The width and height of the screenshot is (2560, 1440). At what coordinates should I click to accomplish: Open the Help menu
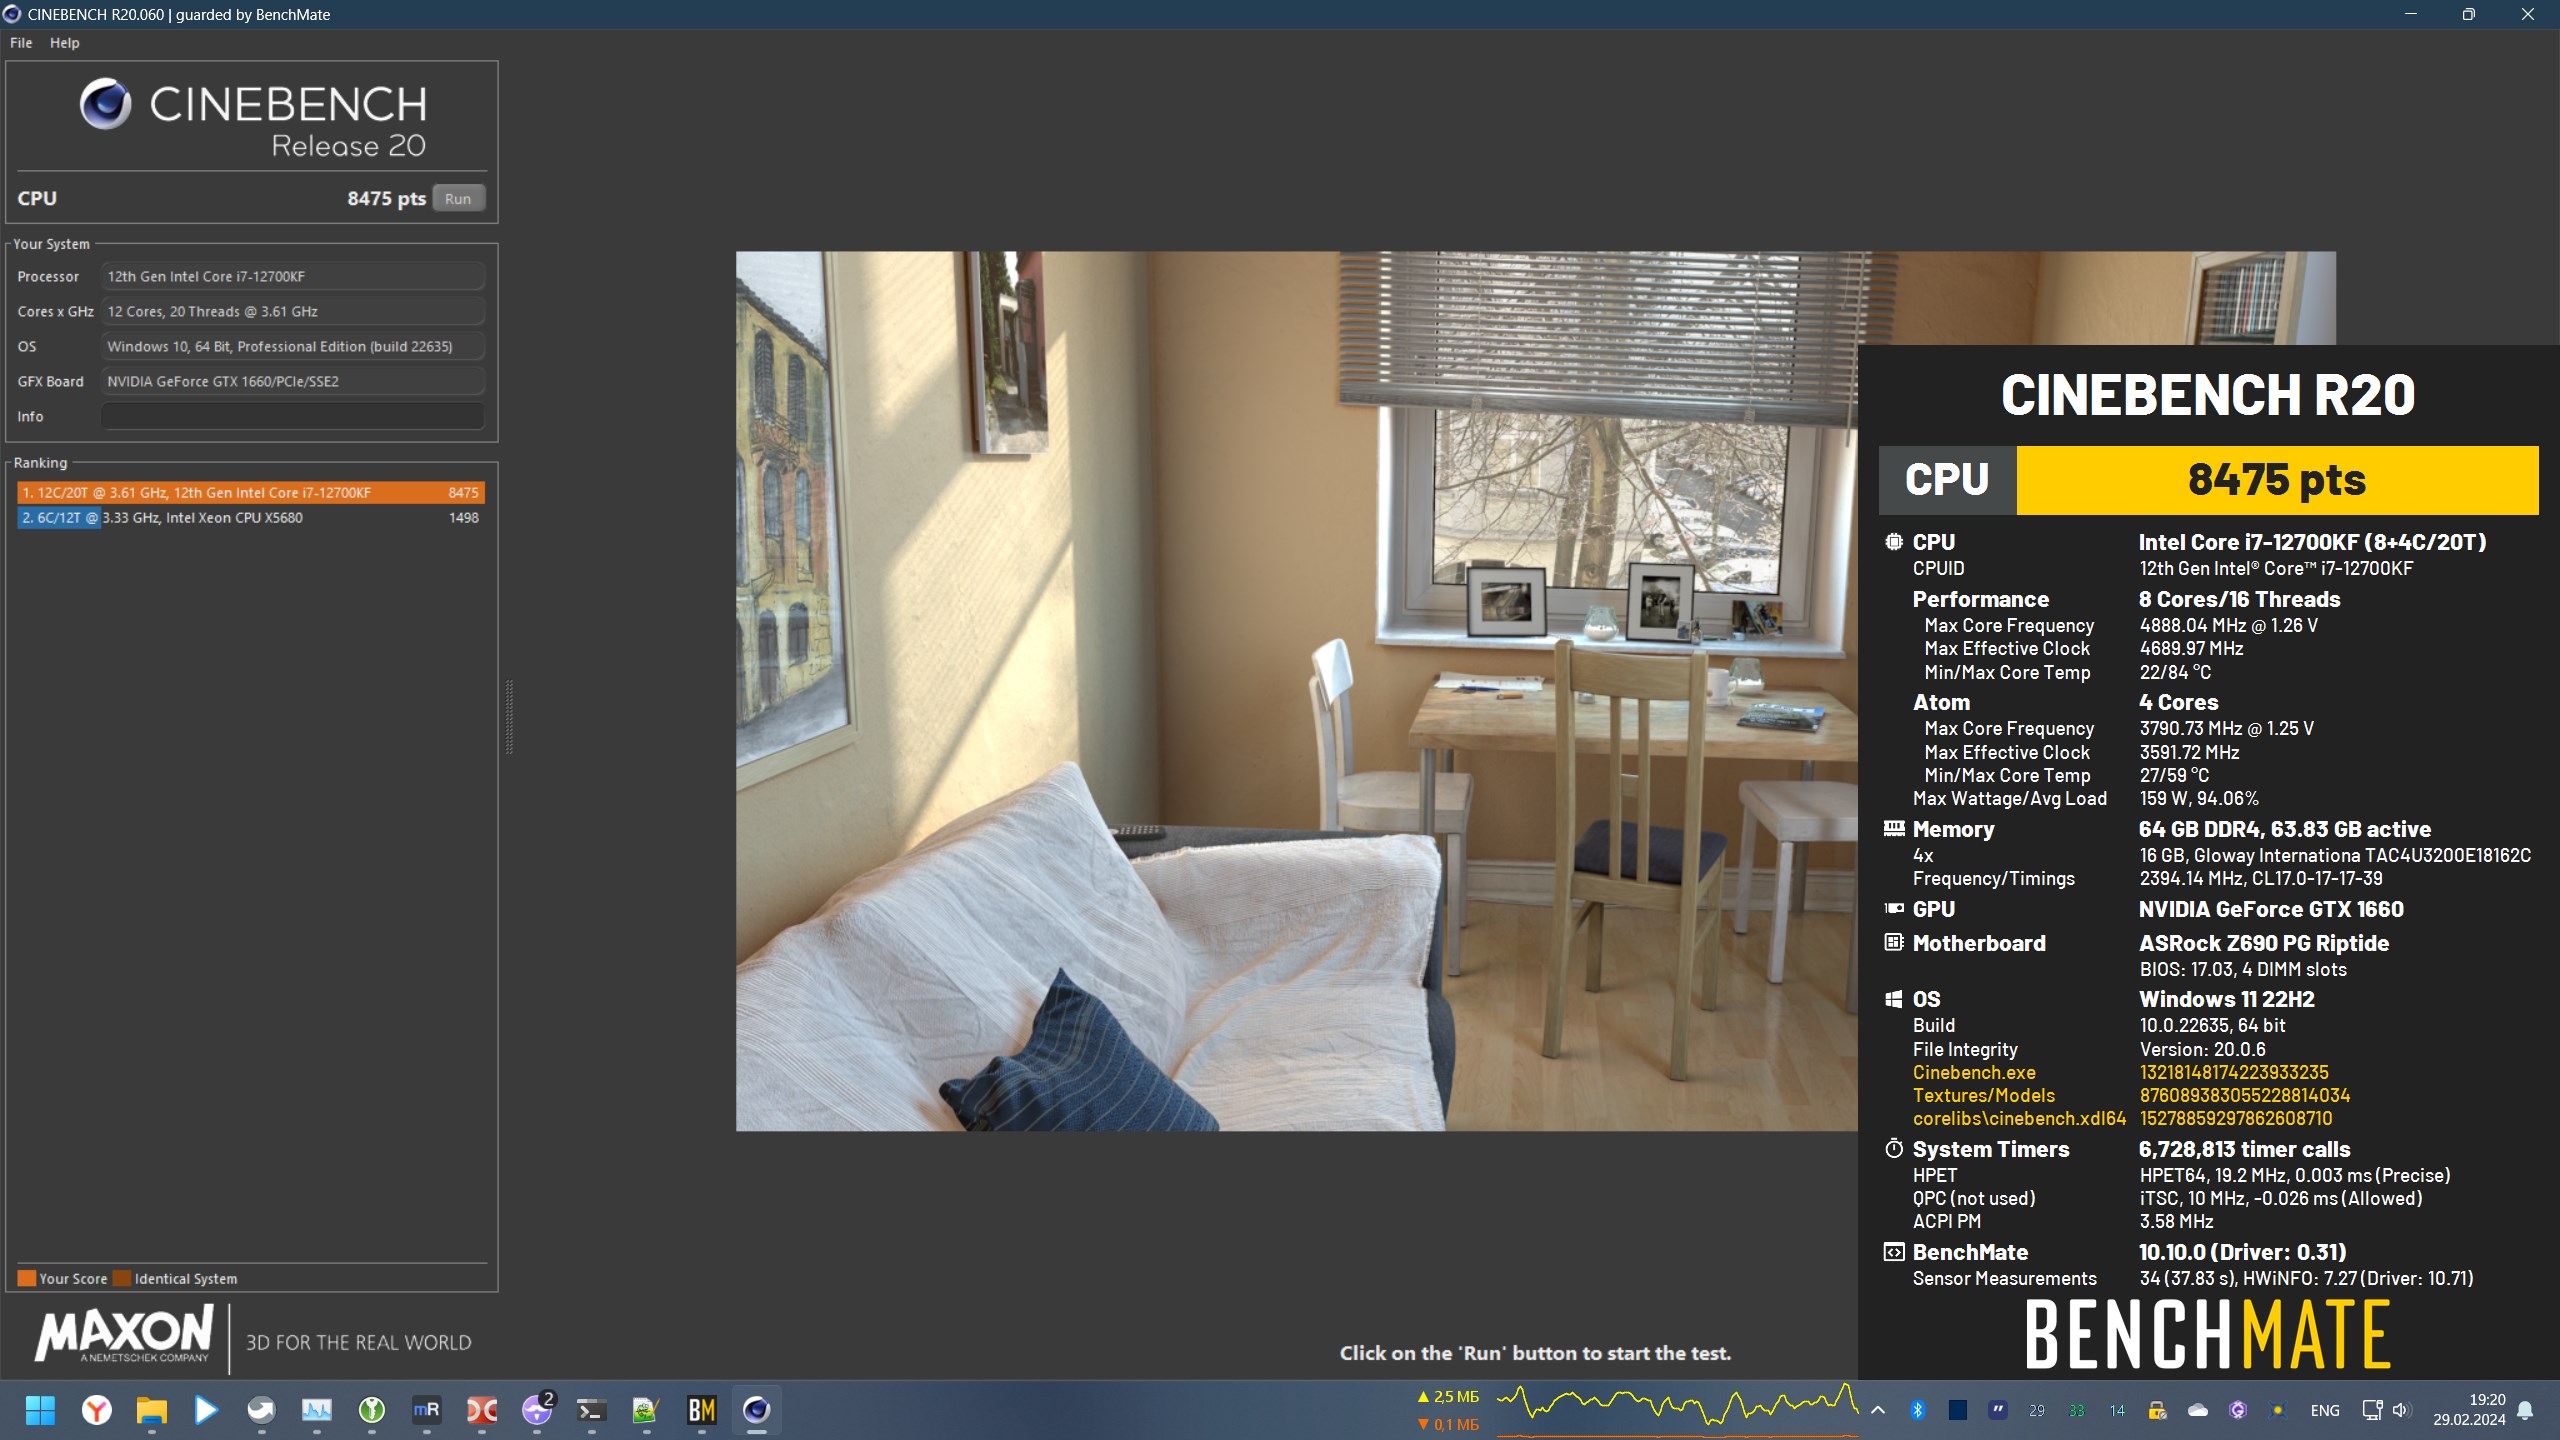(x=65, y=43)
